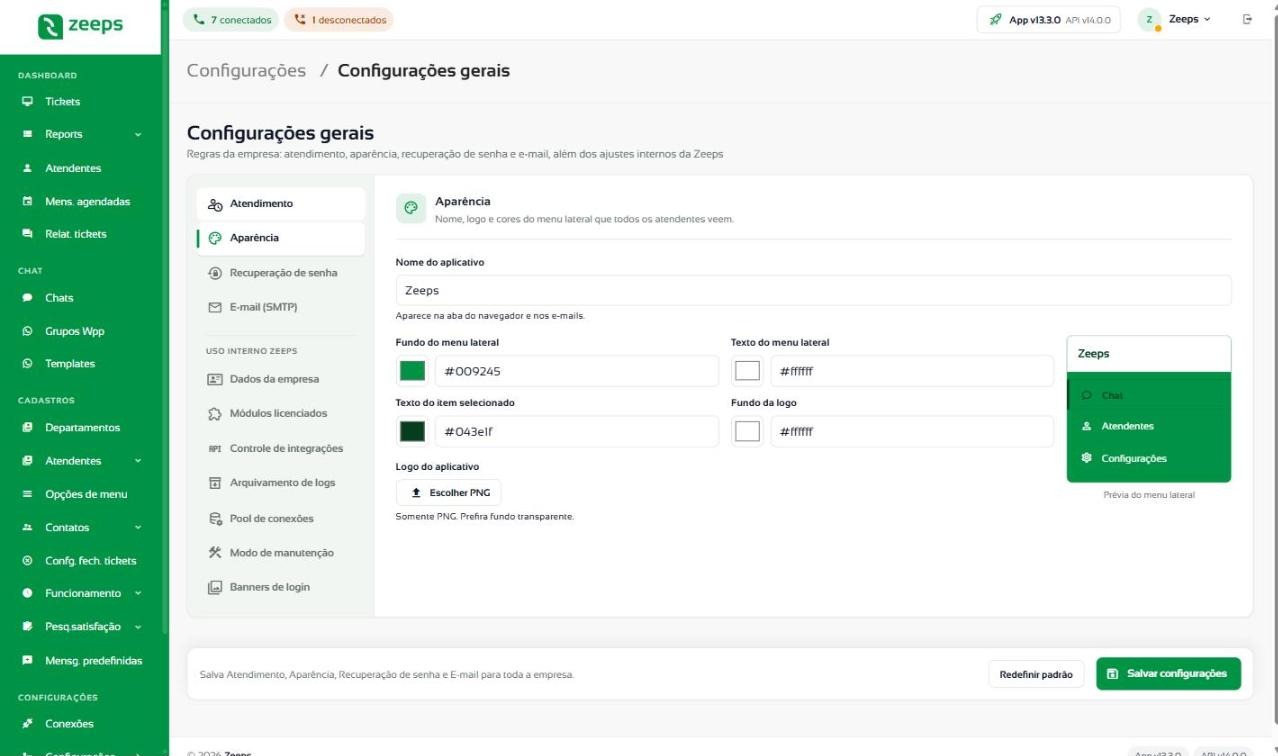Click the Pesq.satisfação icon
Image resolution: width=1278 pixels, height=756 pixels.
pos(27,627)
